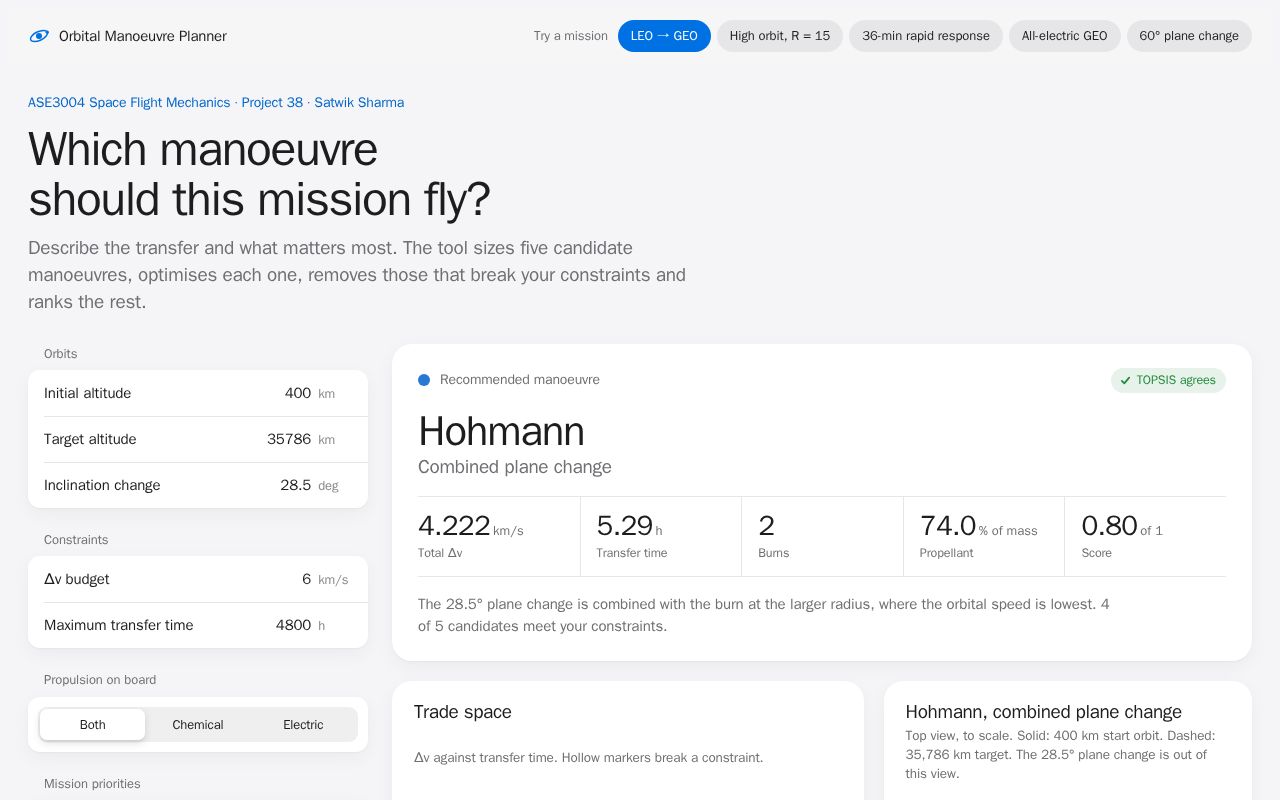This screenshot has height=800, width=1280.
Task: Choose the 36-min rapid response preset
Action: [x=926, y=36]
